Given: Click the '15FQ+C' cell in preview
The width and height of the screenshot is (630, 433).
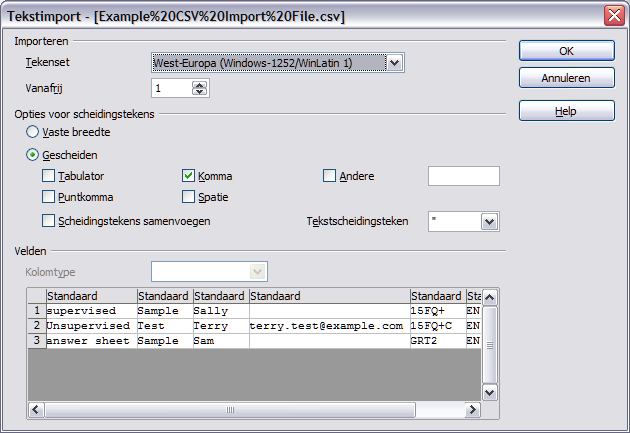Looking at the screenshot, I should (438, 326).
